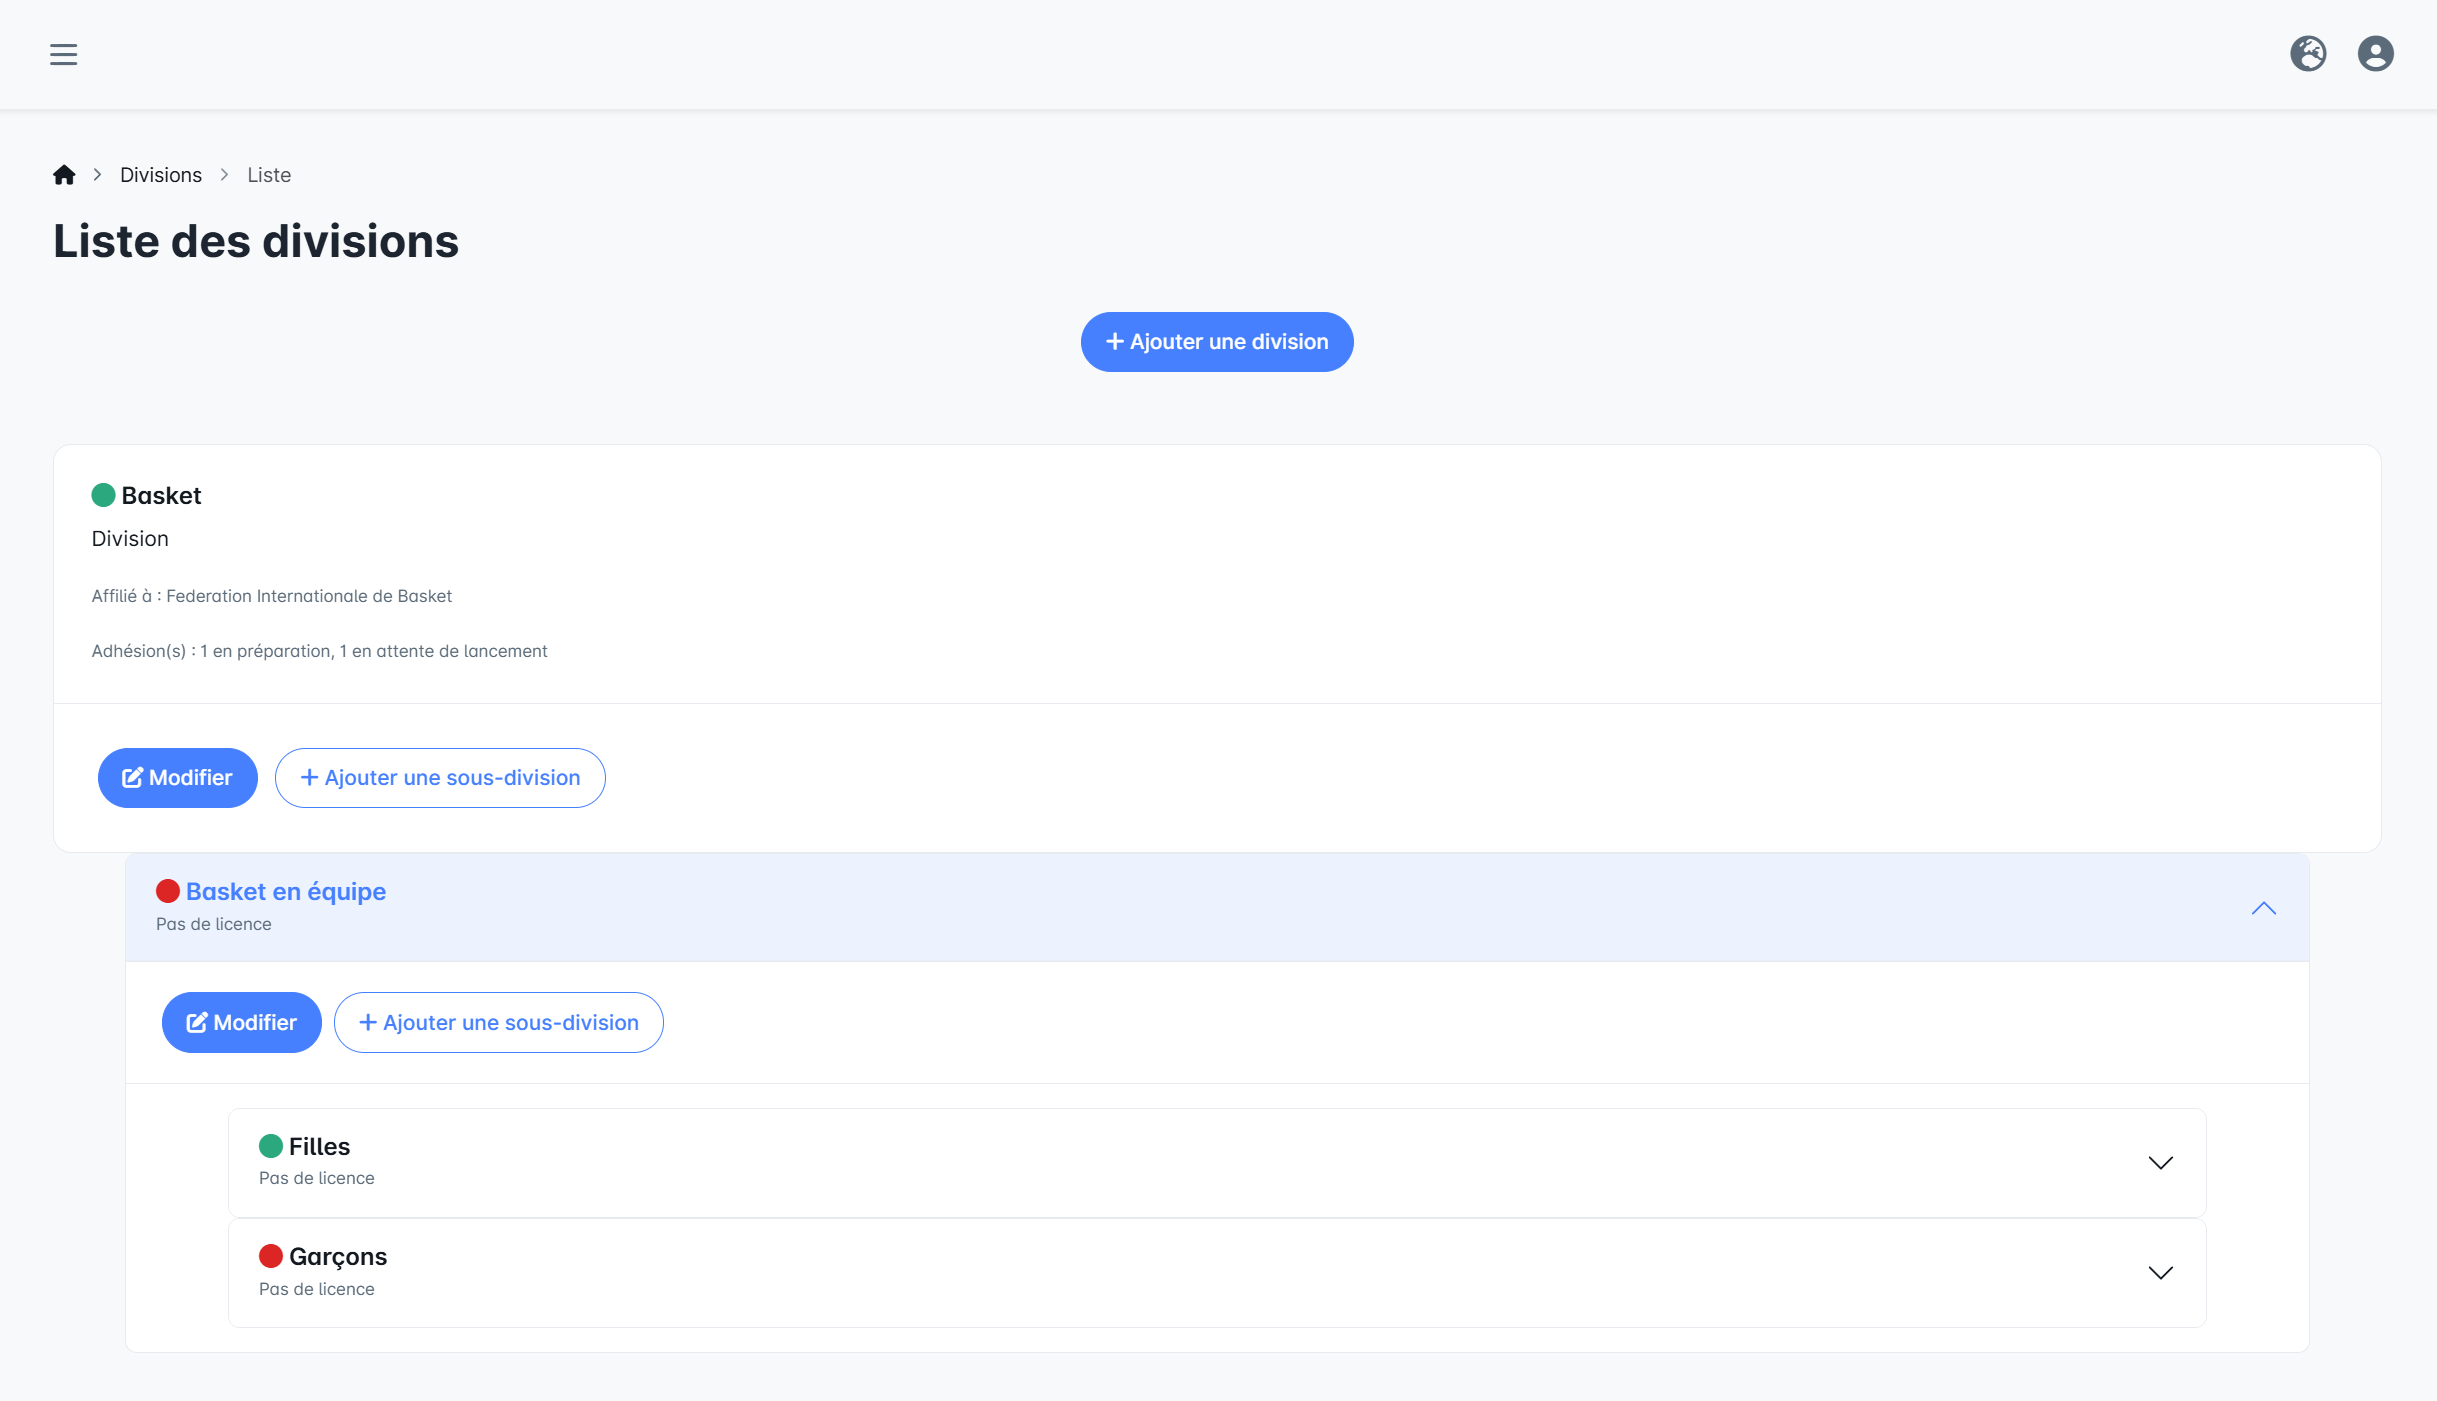Click the green status dot beside Filles

(x=271, y=1146)
